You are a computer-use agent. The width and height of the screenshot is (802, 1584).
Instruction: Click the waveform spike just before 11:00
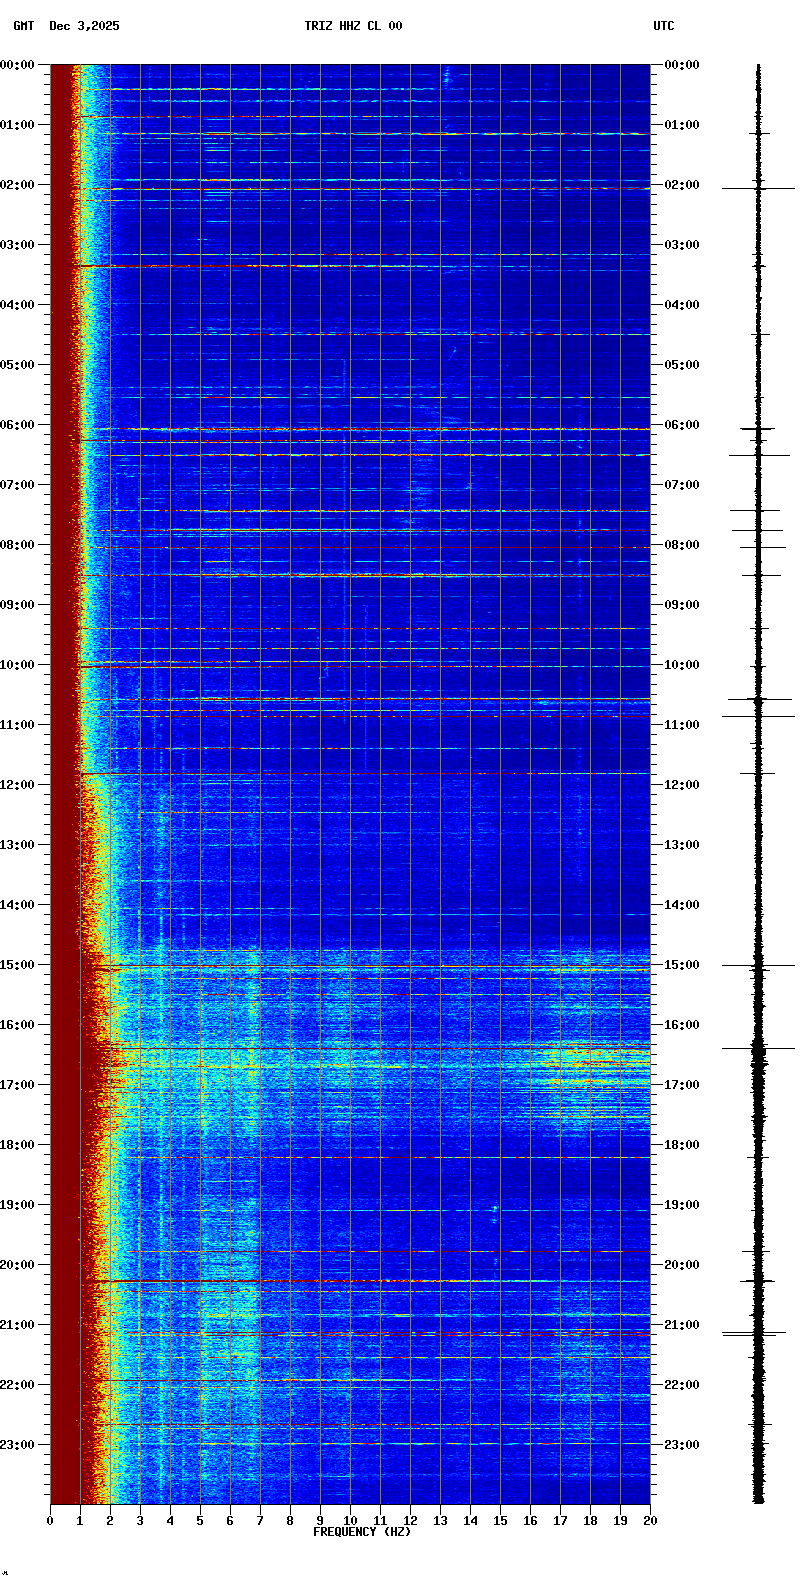pyautogui.click(x=758, y=716)
